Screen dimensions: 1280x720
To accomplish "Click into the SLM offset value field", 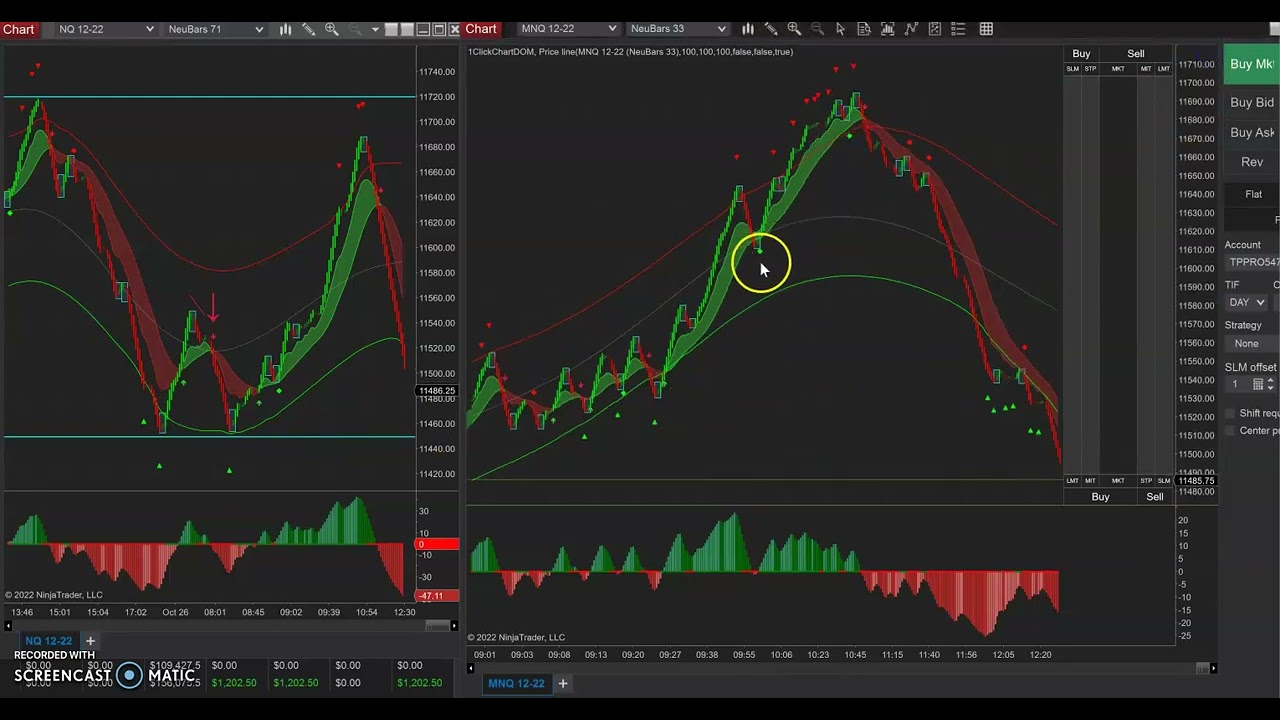I will [x=1238, y=384].
